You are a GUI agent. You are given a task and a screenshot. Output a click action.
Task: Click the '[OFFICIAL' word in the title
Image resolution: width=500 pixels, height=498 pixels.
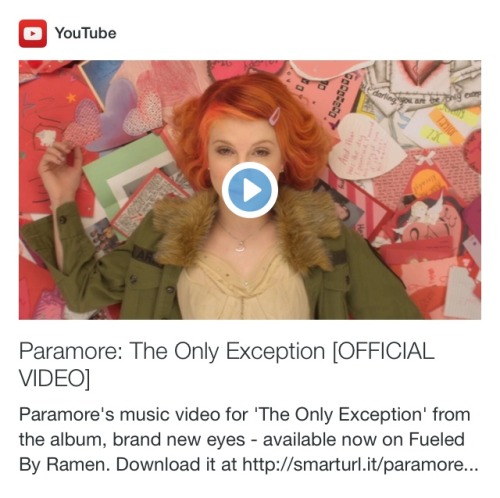pos(383,351)
